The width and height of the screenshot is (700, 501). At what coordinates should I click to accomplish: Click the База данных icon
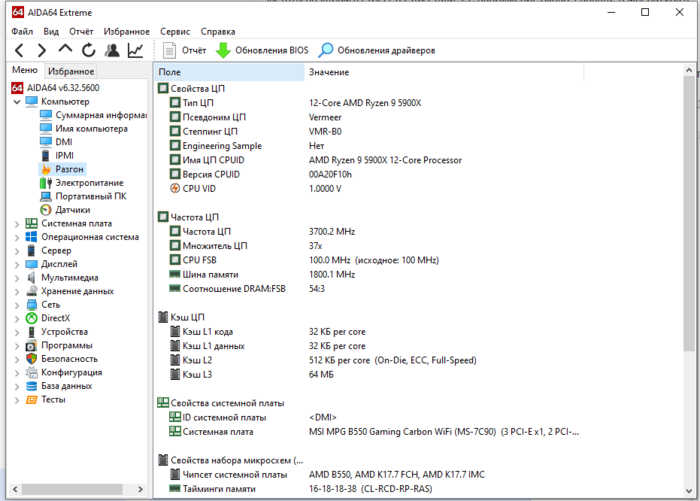(x=31, y=386)
